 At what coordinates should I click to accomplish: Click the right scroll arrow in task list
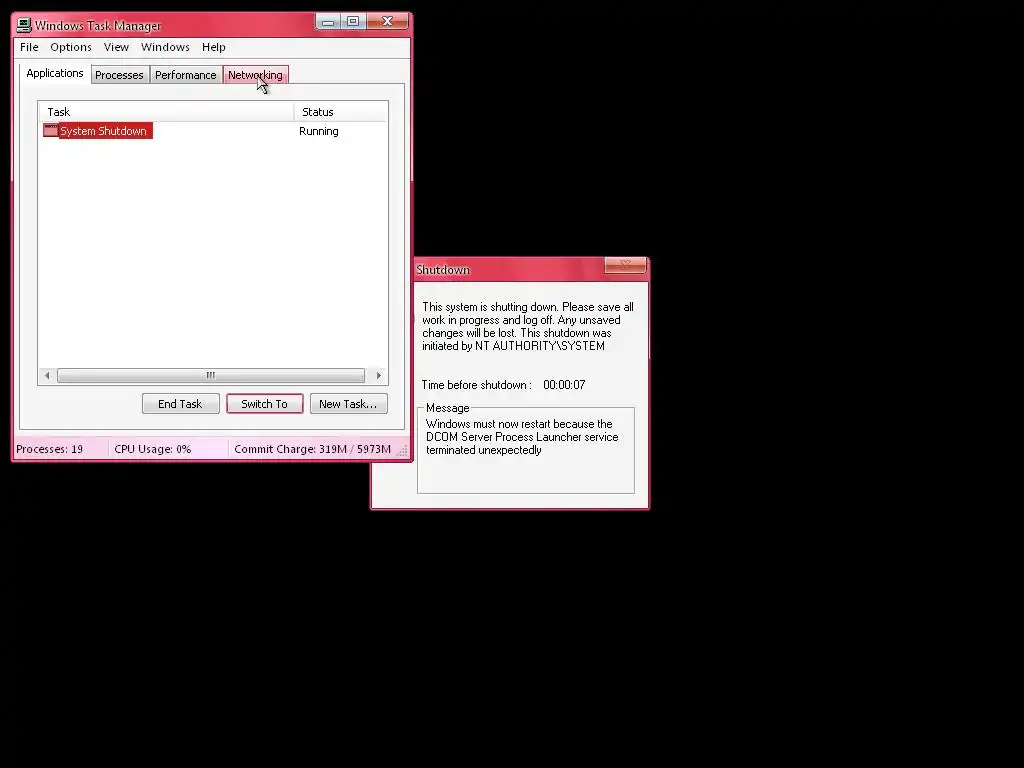379,376
